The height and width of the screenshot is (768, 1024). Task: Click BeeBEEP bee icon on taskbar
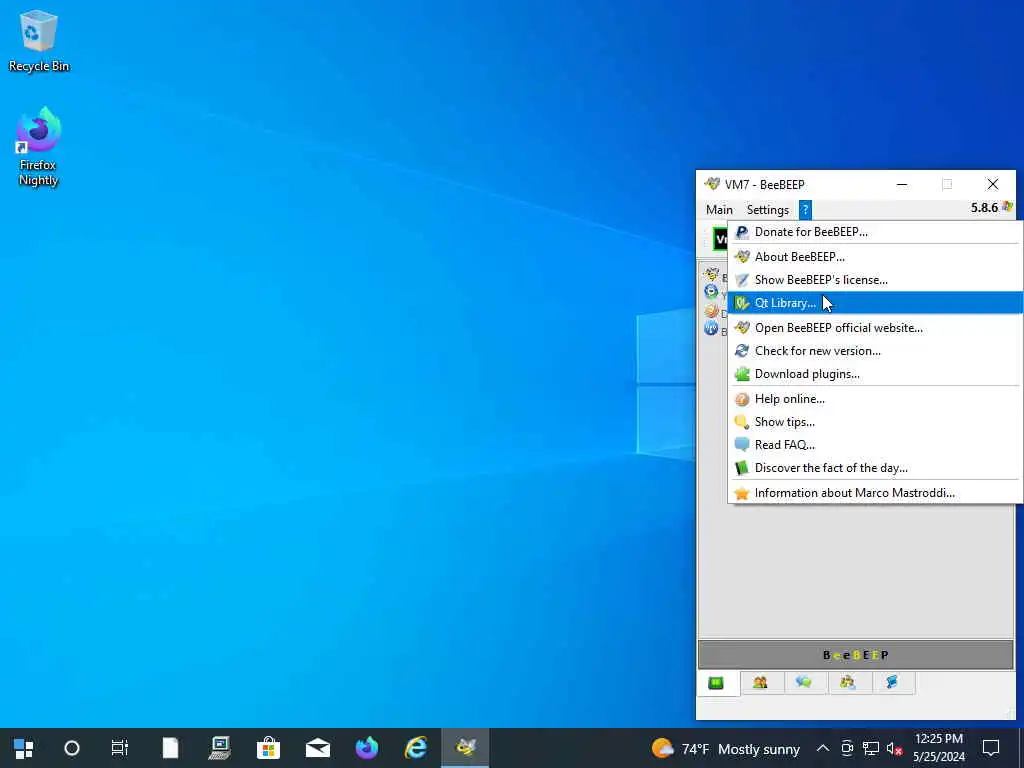coord(465,748)
